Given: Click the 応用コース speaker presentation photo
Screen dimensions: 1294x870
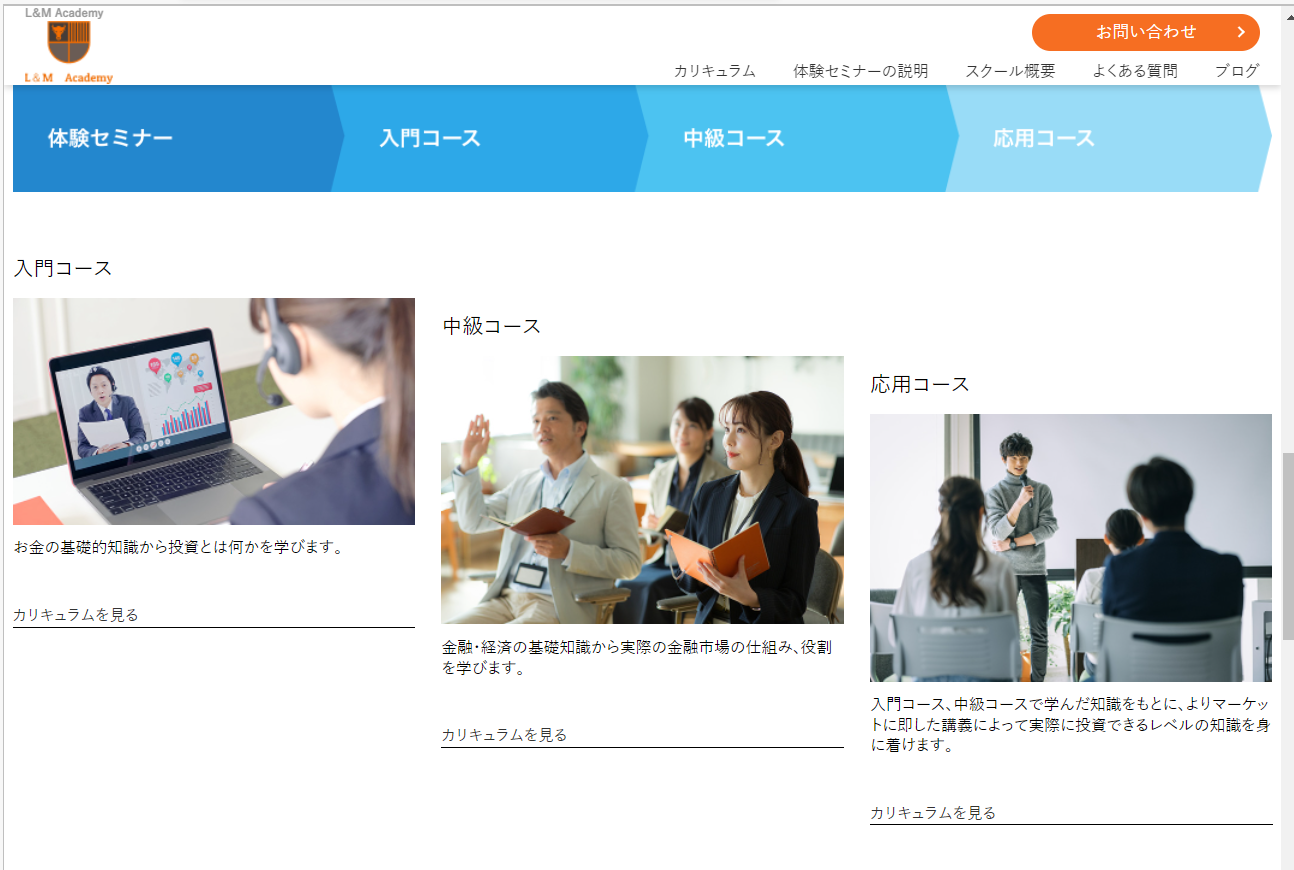Looking at the screenshot, I should tap(1070, 547).
